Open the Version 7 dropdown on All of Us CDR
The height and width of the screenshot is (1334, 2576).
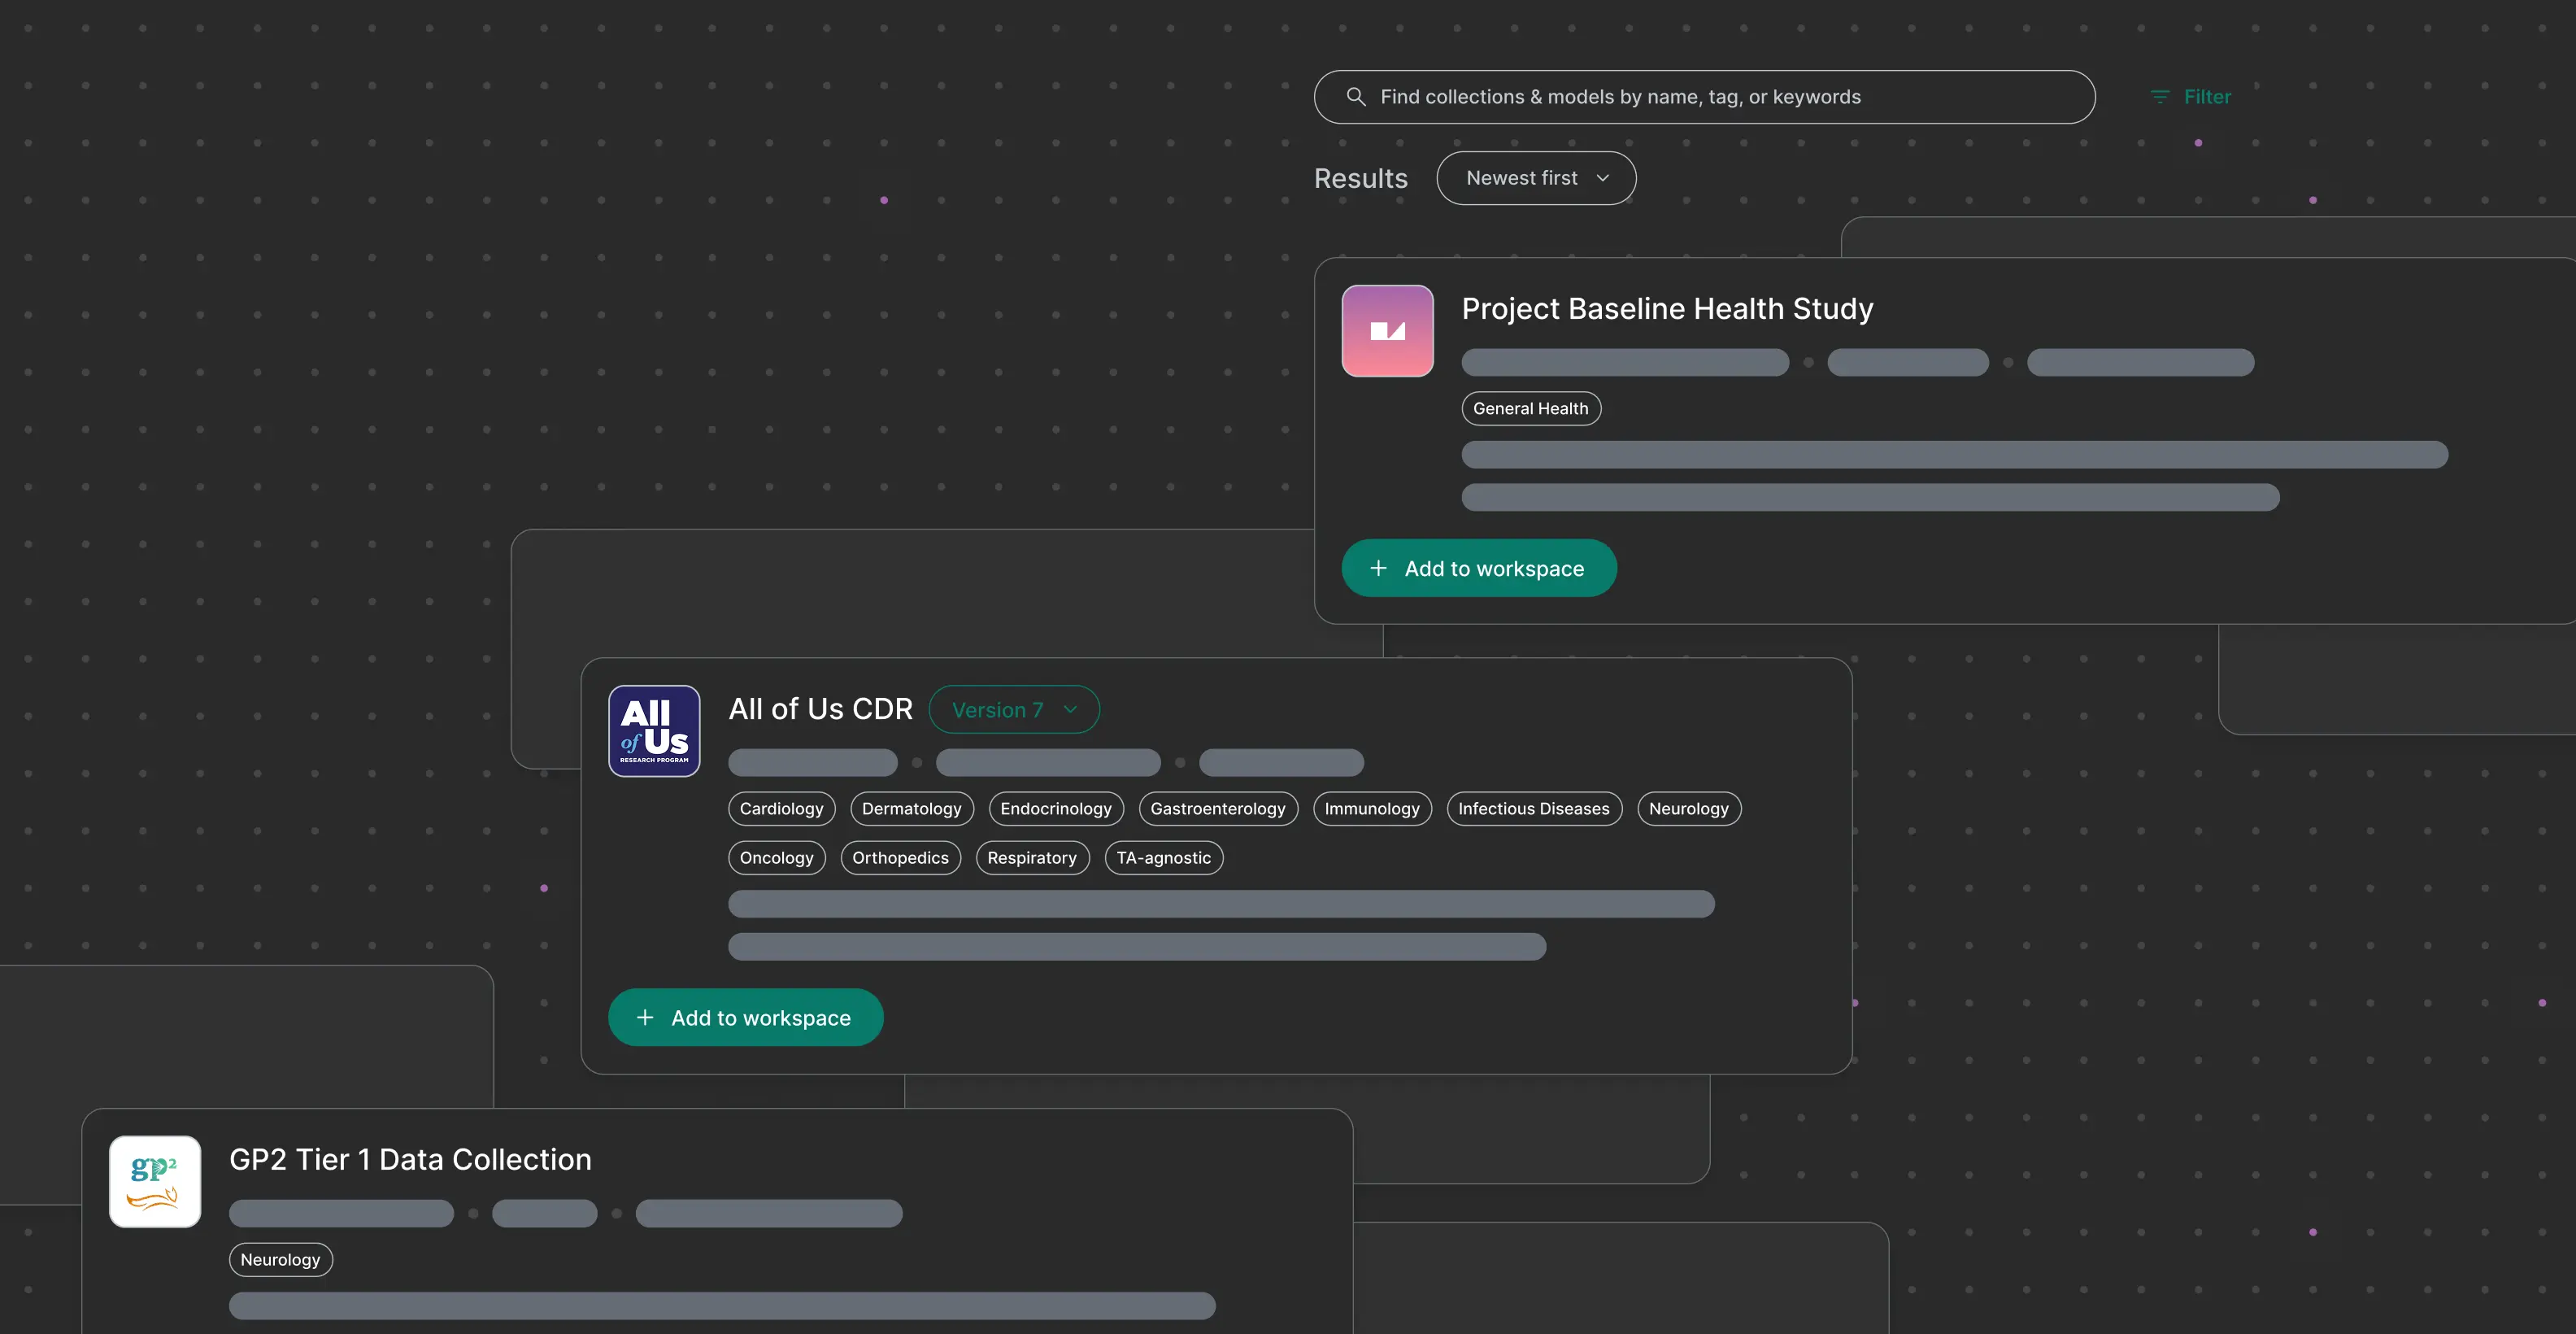[x=1014, y=709]
